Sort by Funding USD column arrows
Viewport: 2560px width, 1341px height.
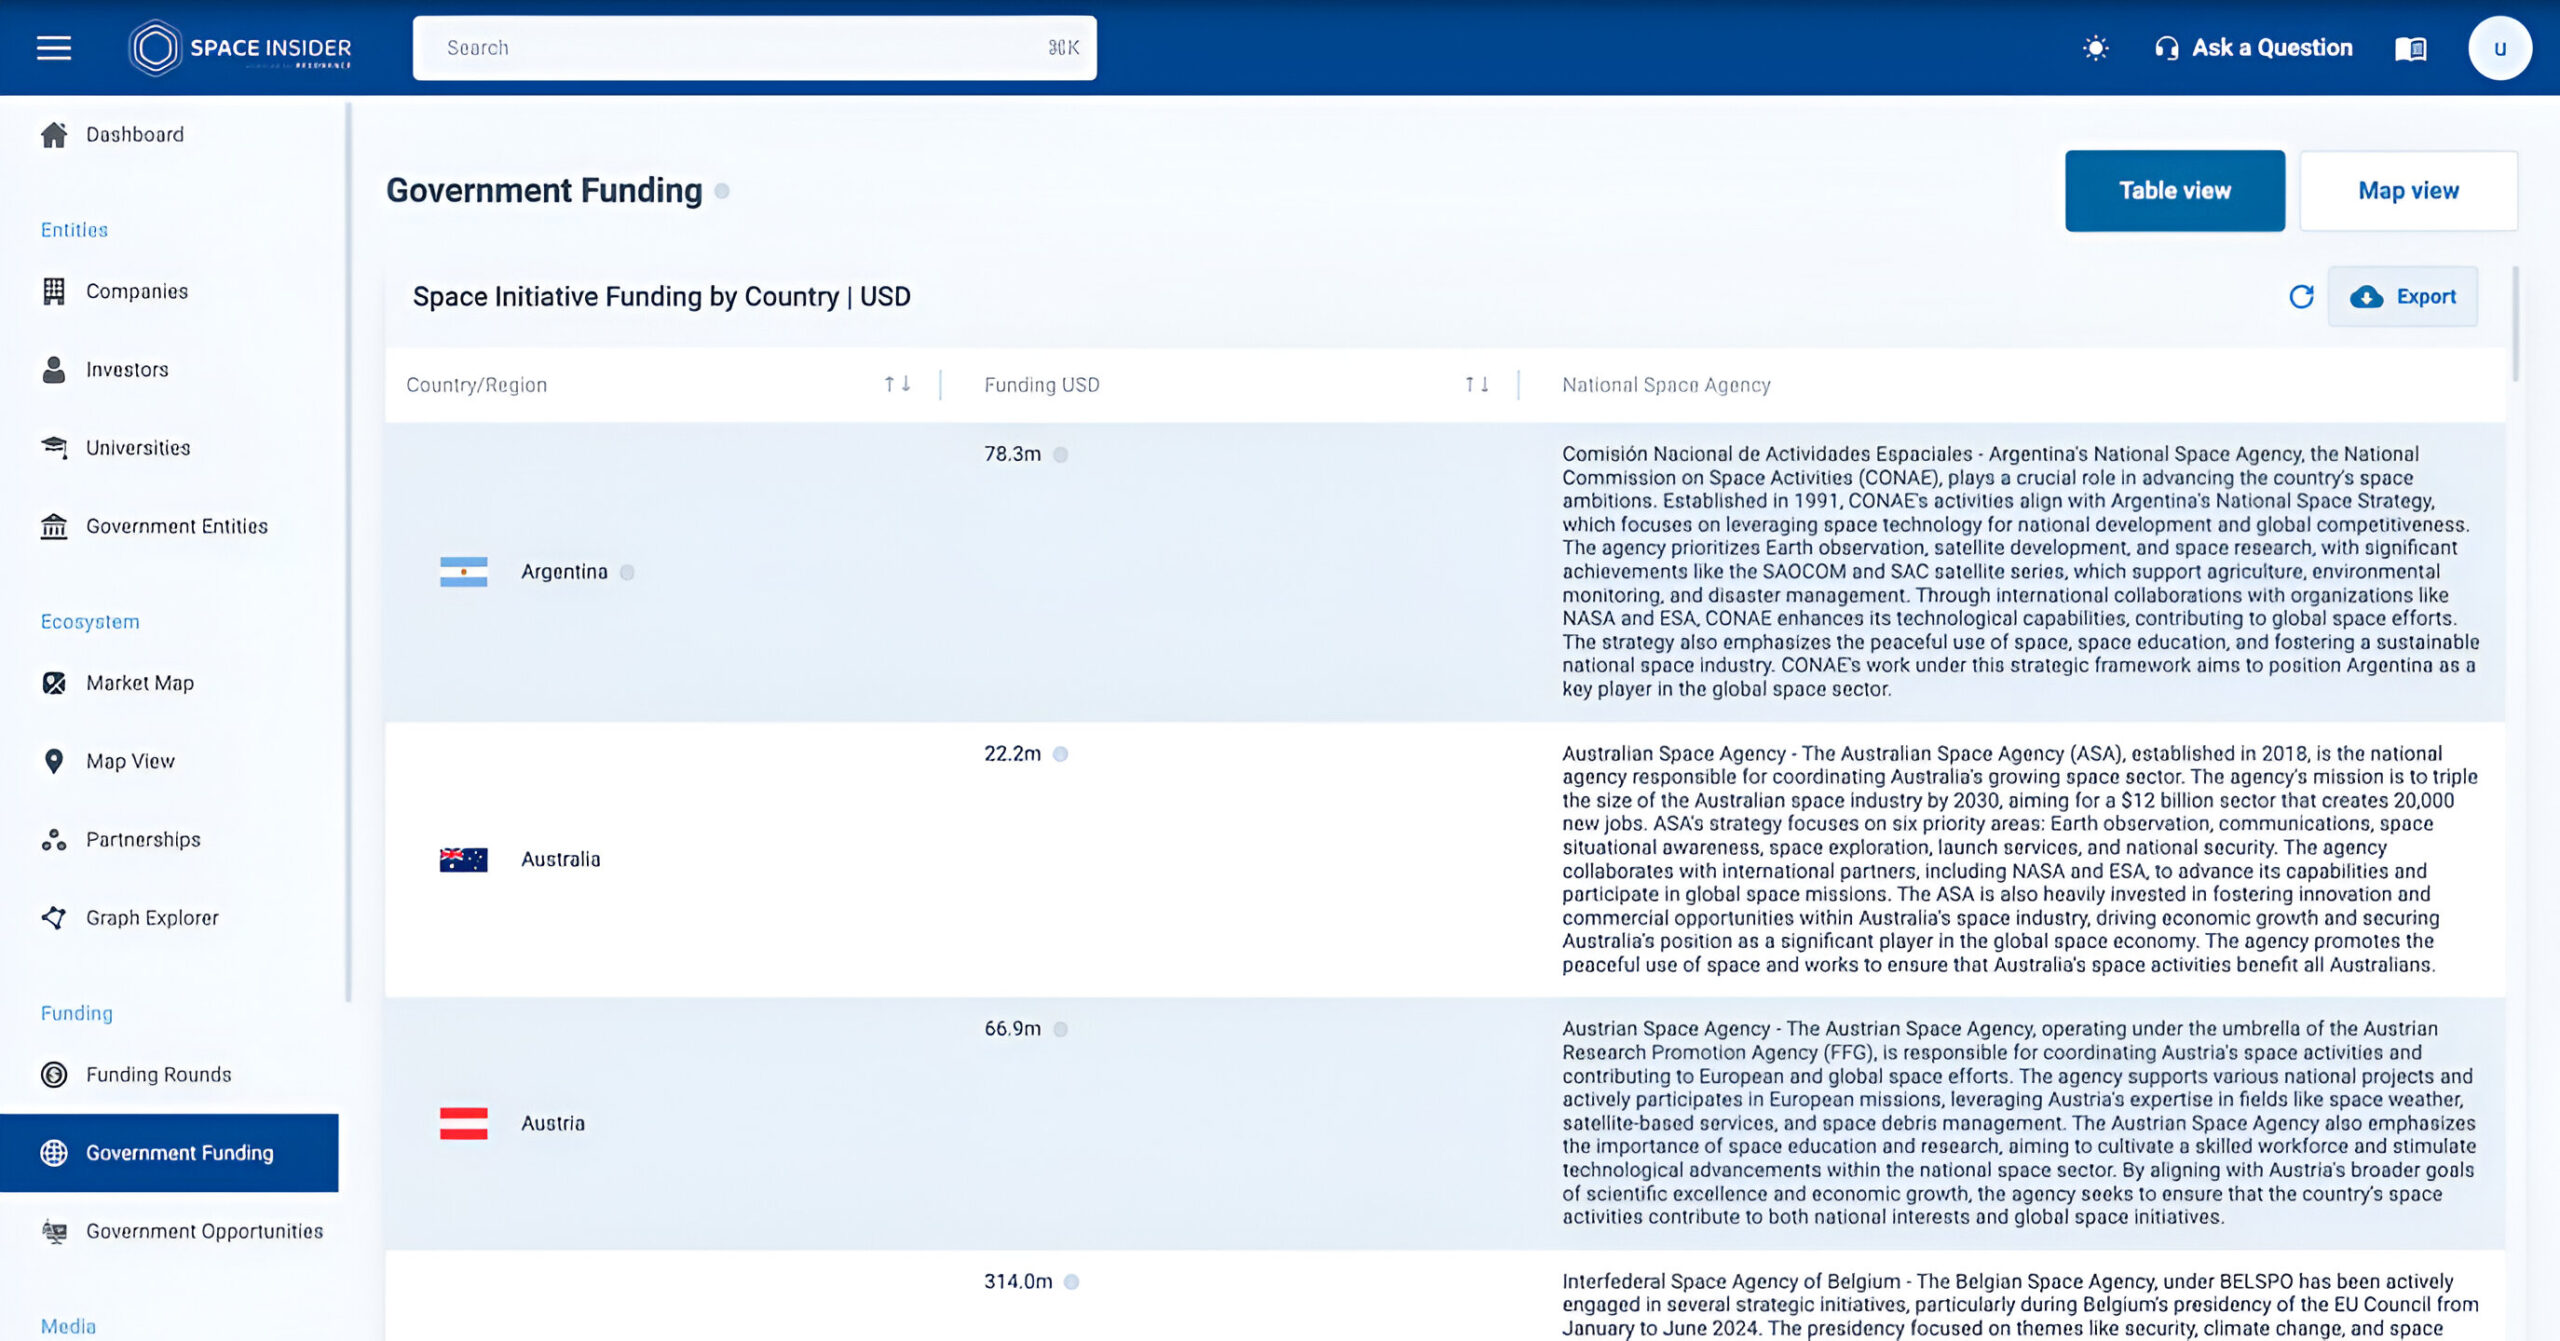1477,384
